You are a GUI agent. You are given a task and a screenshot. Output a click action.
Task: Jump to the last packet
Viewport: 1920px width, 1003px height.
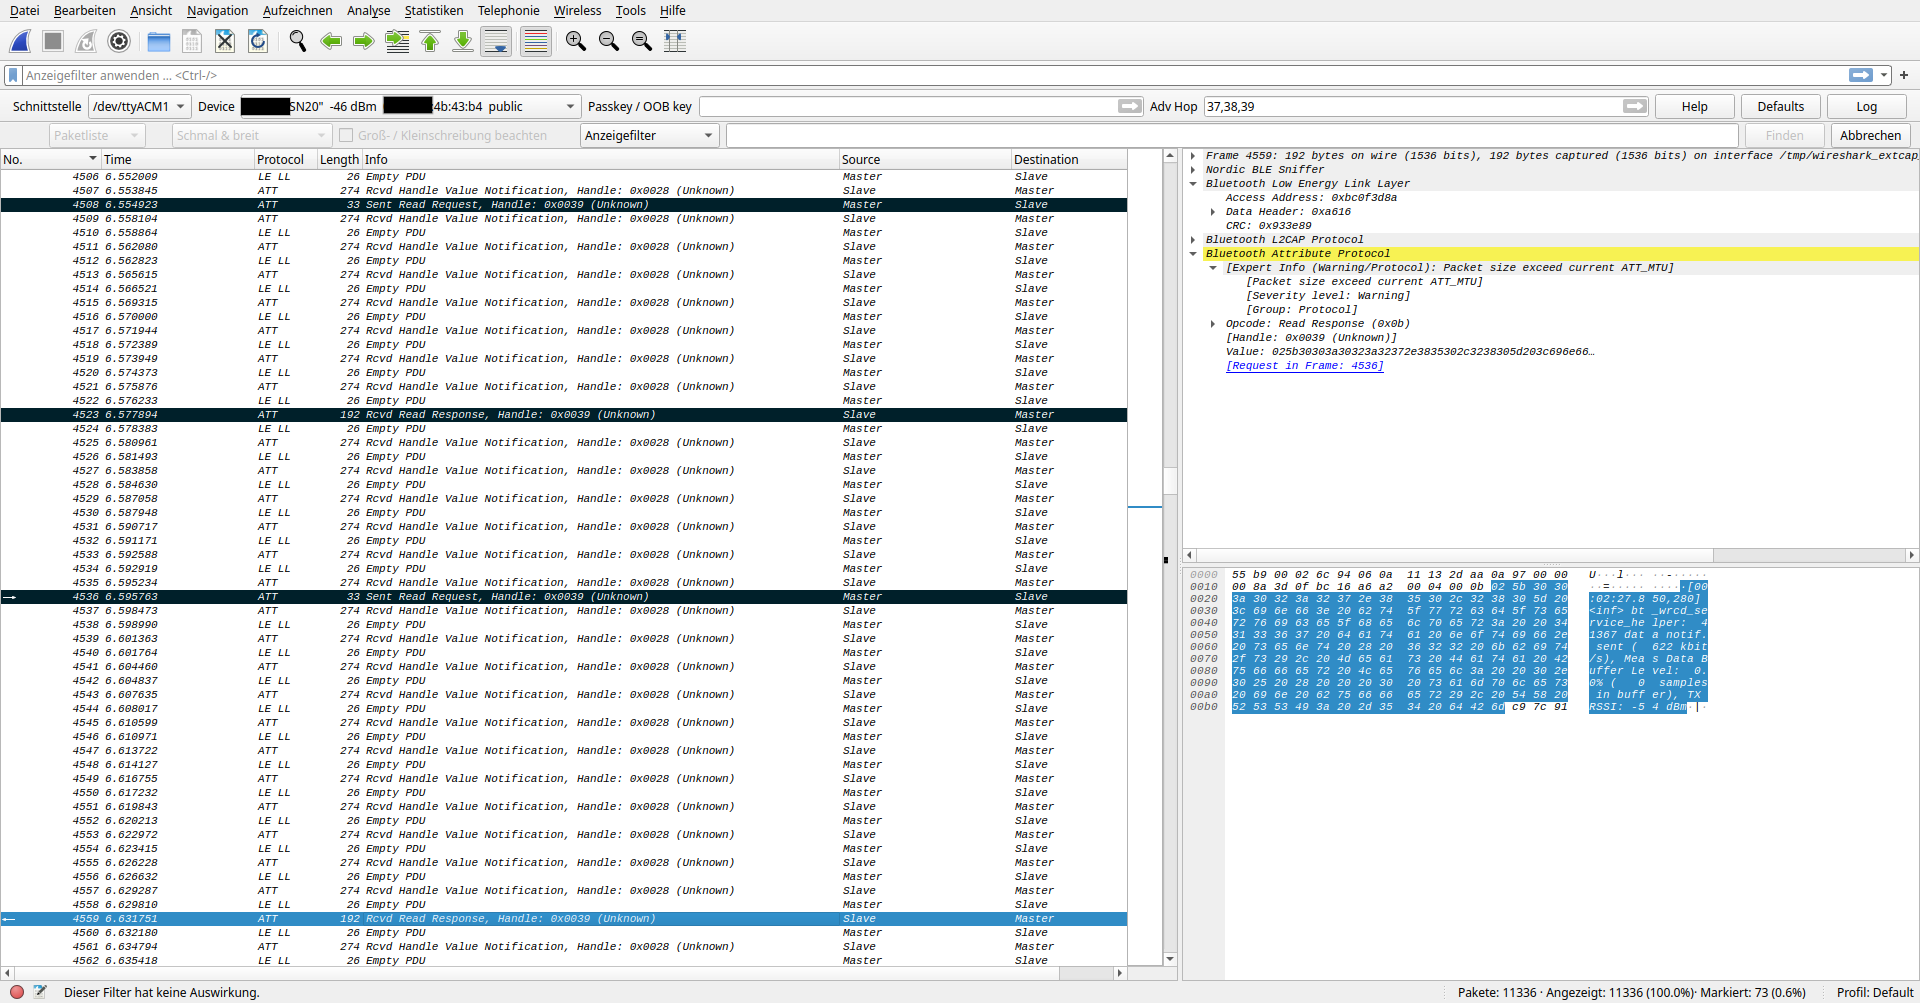[x=462, y=41]
